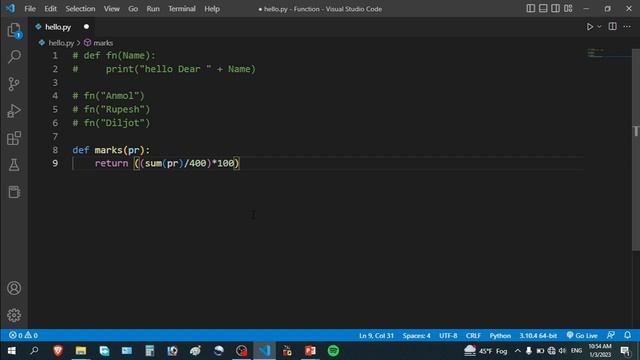This screenshot has height=360, width=640.
Task: Open the Run menu
Action: point(153,9)
